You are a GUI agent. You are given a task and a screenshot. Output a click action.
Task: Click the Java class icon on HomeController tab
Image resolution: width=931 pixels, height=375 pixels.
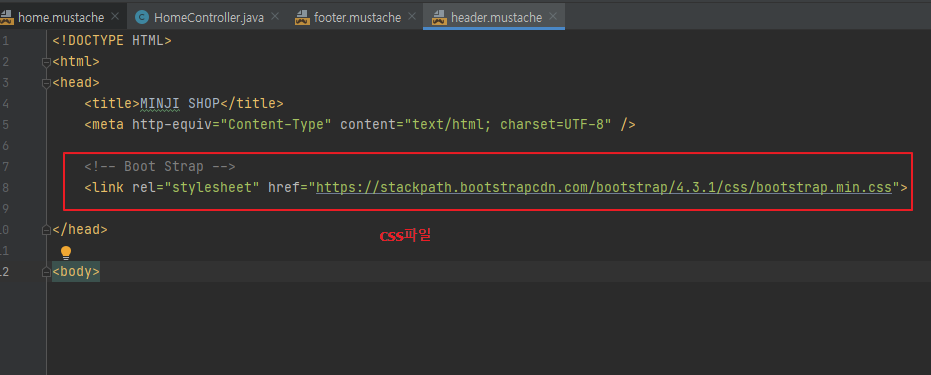[x=142, y=17]
